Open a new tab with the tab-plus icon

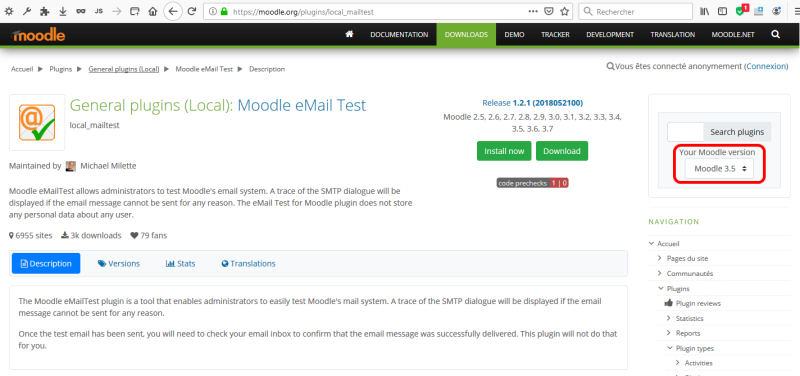[134, 11]
